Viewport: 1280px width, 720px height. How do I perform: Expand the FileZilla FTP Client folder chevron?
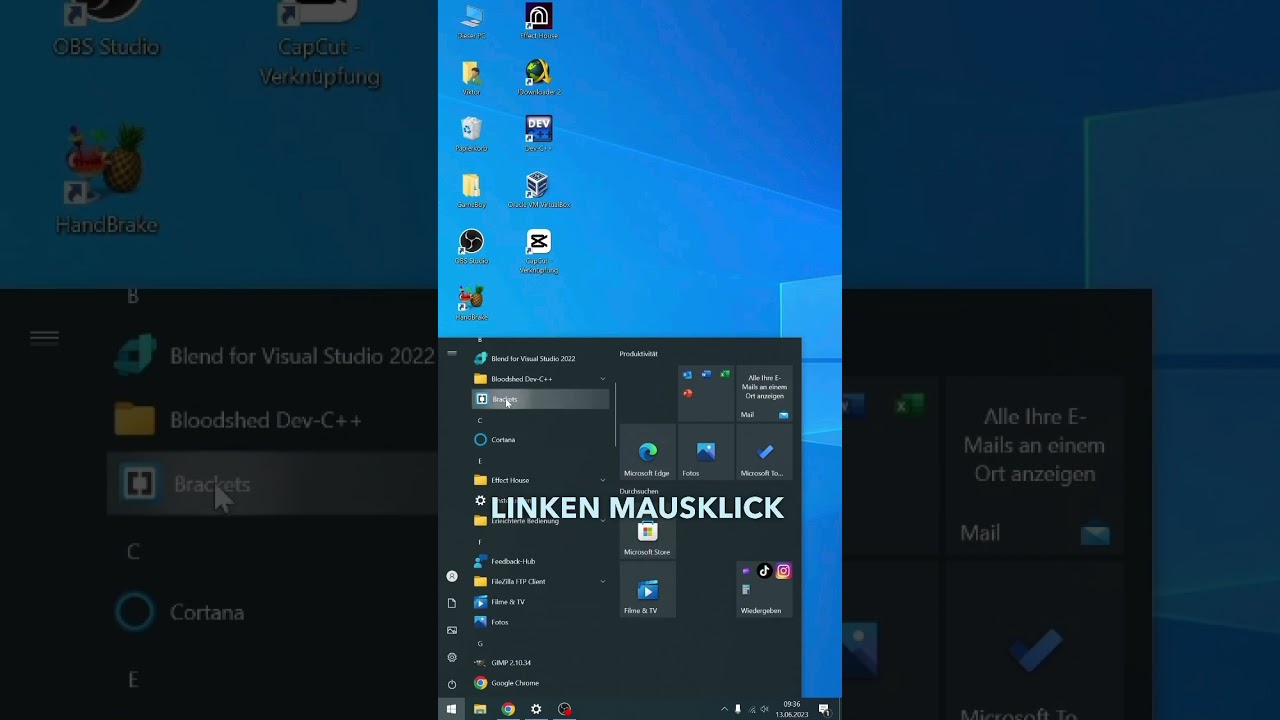[602, 581]
